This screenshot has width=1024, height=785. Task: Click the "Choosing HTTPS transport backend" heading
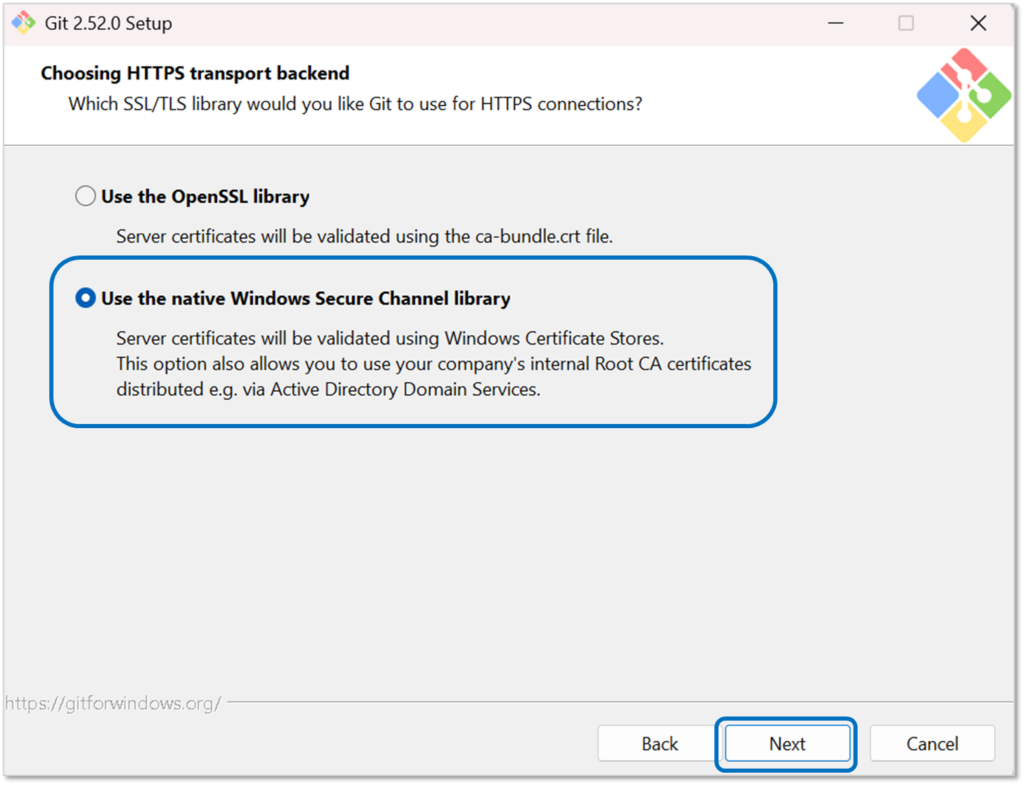(x=195, y=73)
